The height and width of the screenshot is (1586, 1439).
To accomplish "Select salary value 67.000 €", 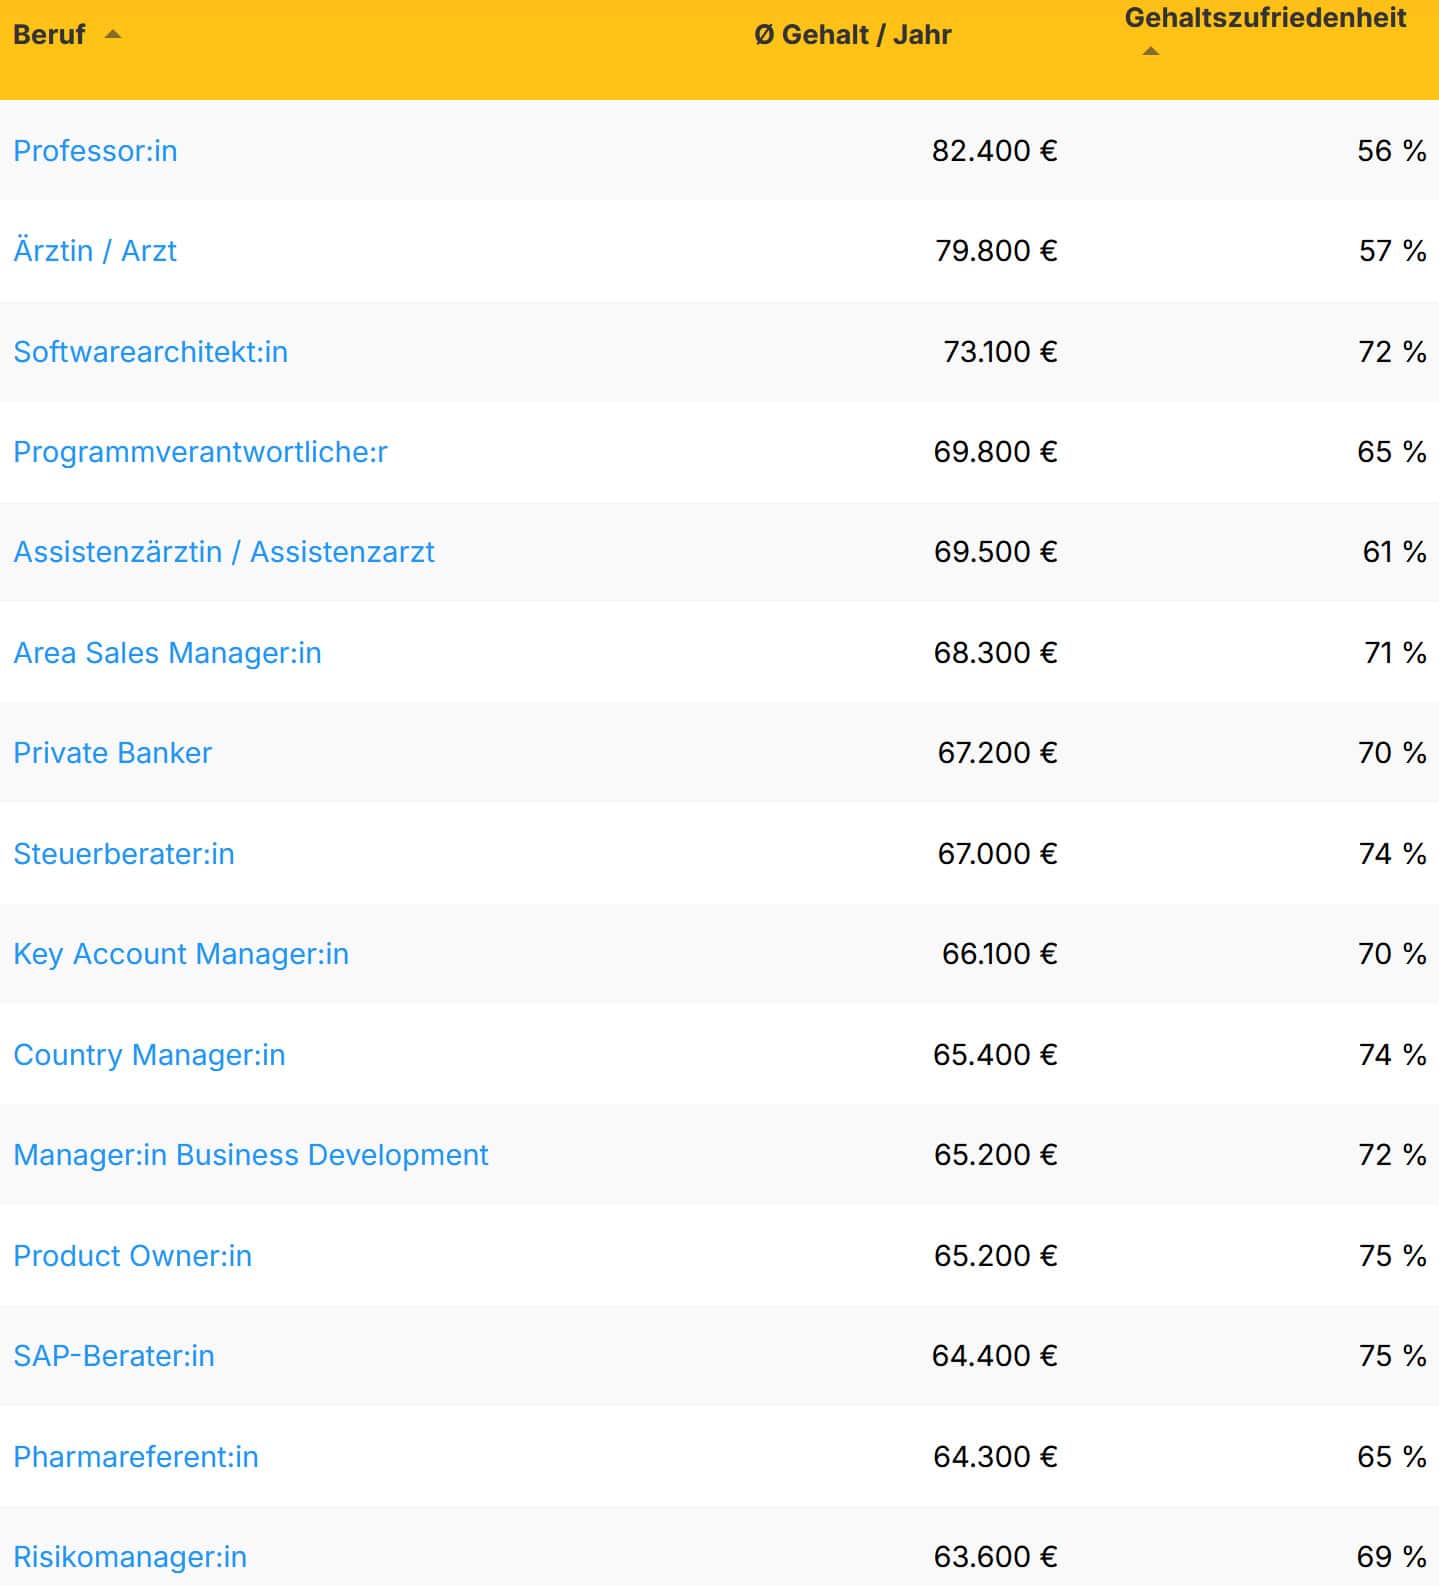I will (x=997, y=854).
